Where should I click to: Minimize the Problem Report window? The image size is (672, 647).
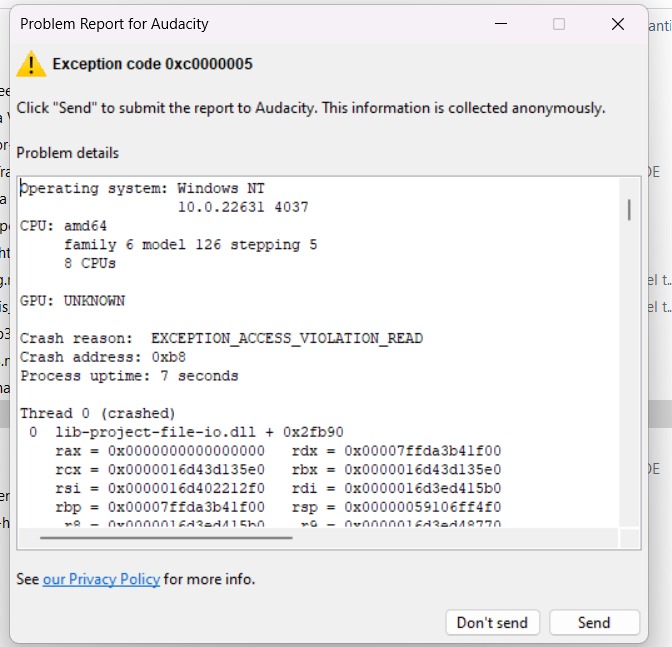[501, 24]
